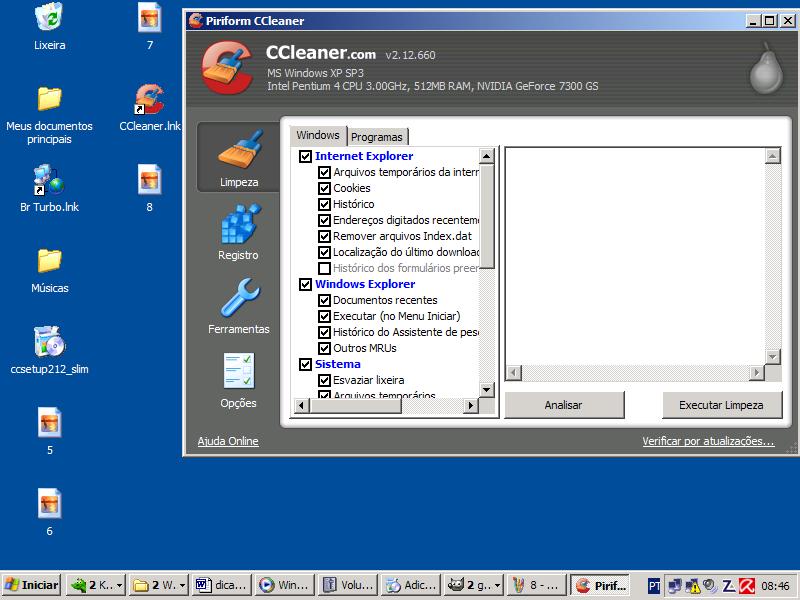The width and height of the screenshot is (800, 600).
Task: Click the Analisar button
Action: coord(564,405)
